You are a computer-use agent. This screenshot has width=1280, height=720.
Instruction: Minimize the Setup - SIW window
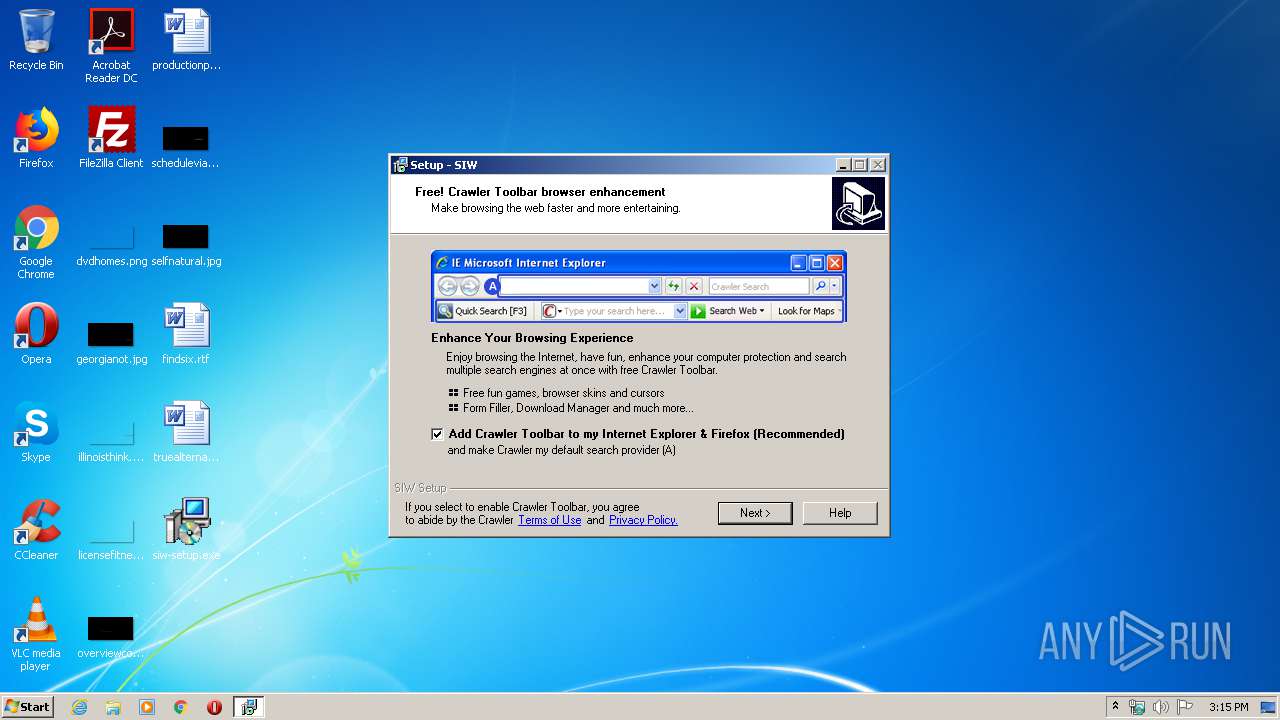[x=843, y=165]
